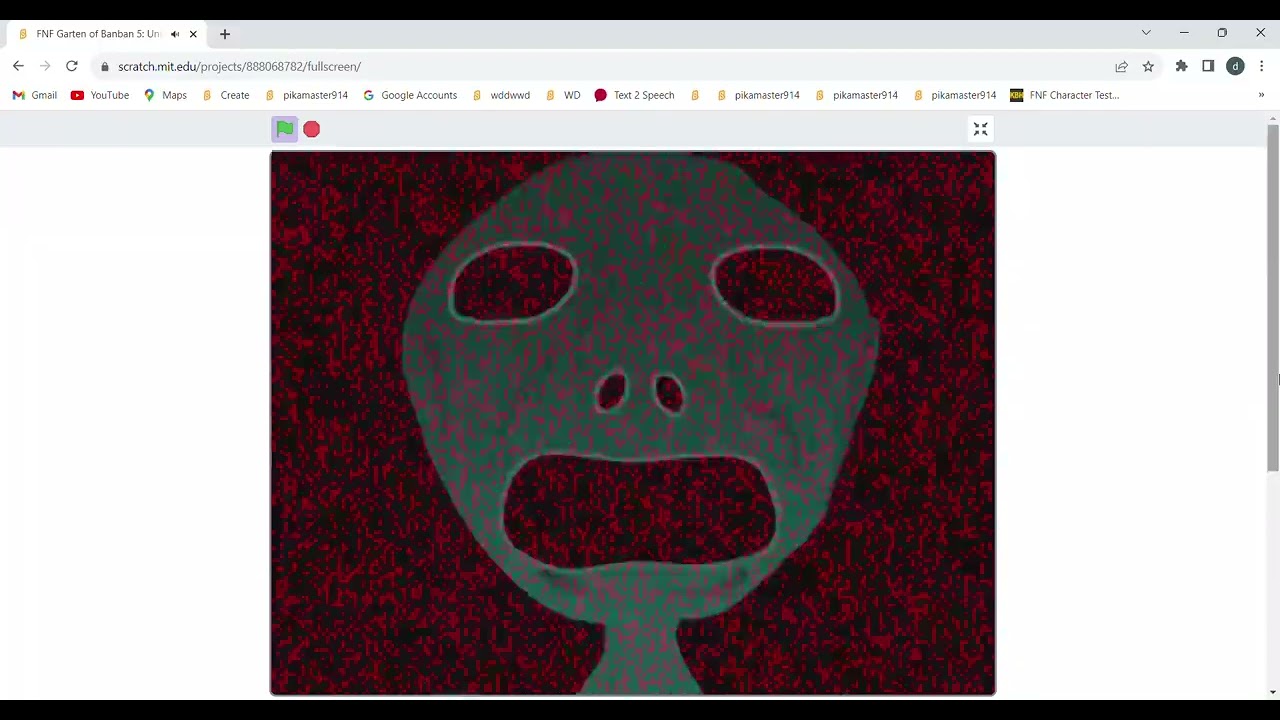Viewport: 1280px width, 720px height.
Task: Open Gmail bookmark
Action: click(35, 95)
